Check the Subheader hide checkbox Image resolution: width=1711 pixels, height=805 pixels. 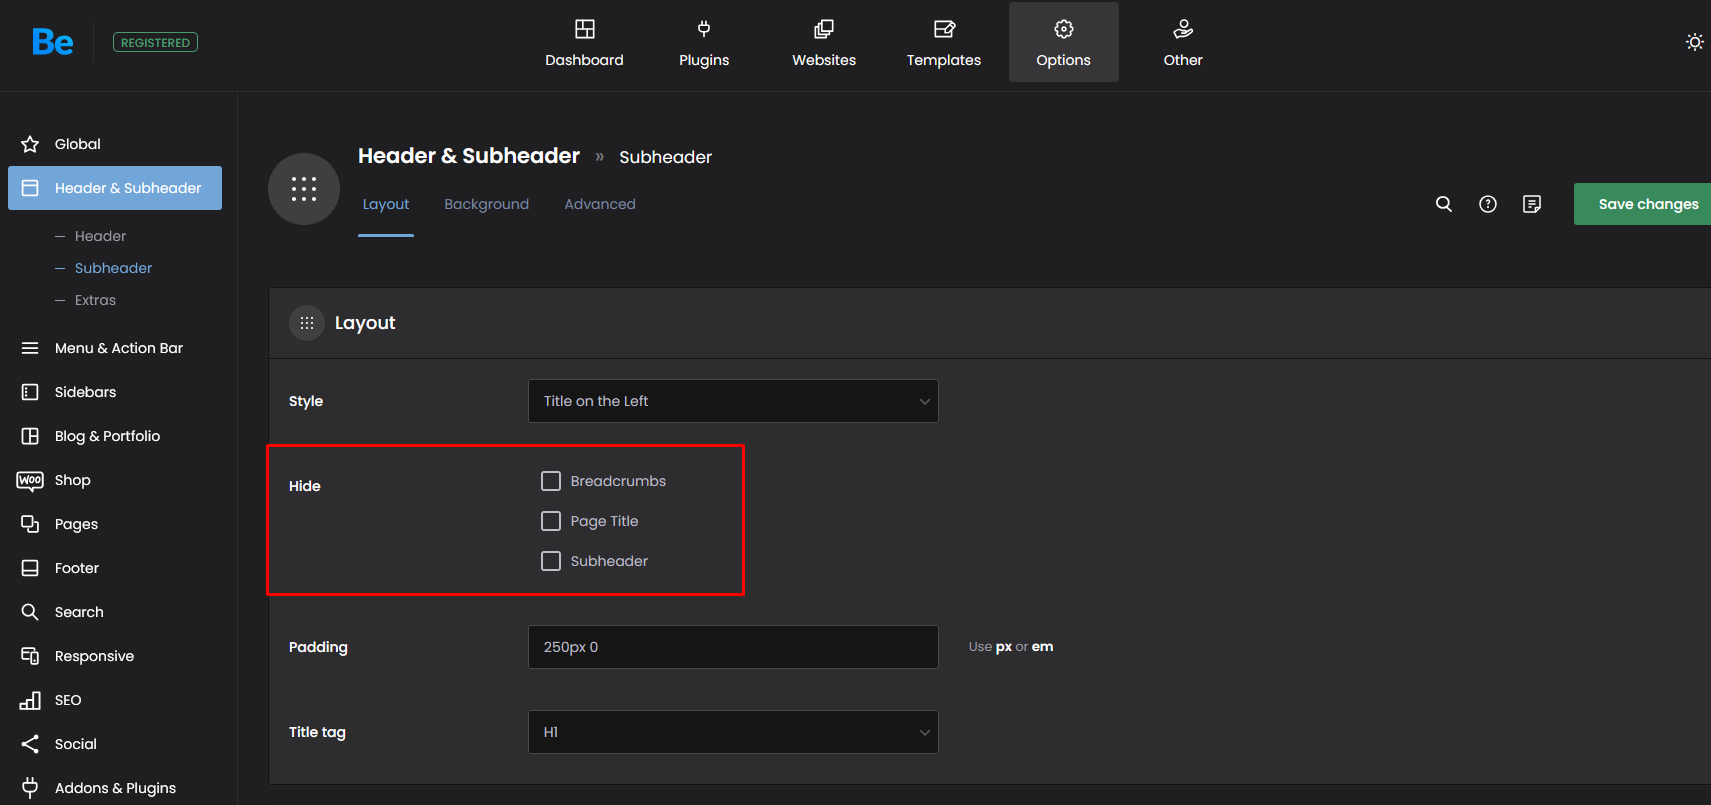[551, 561]
